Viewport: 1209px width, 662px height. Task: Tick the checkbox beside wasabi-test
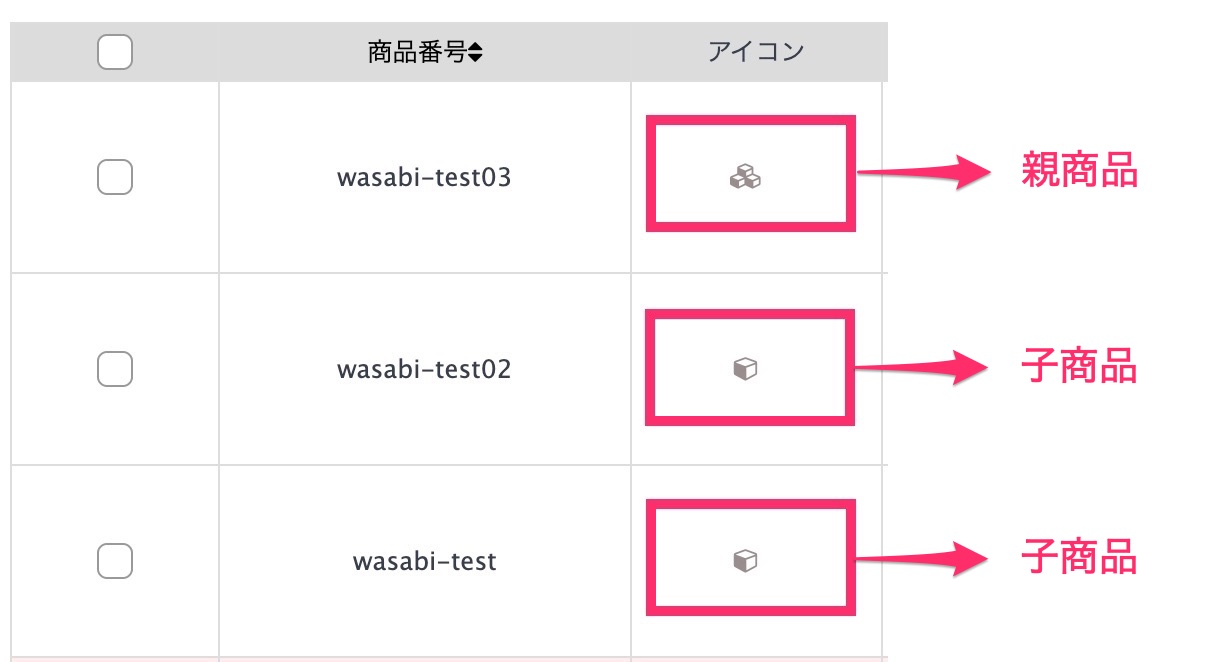[x=115, y=561]
